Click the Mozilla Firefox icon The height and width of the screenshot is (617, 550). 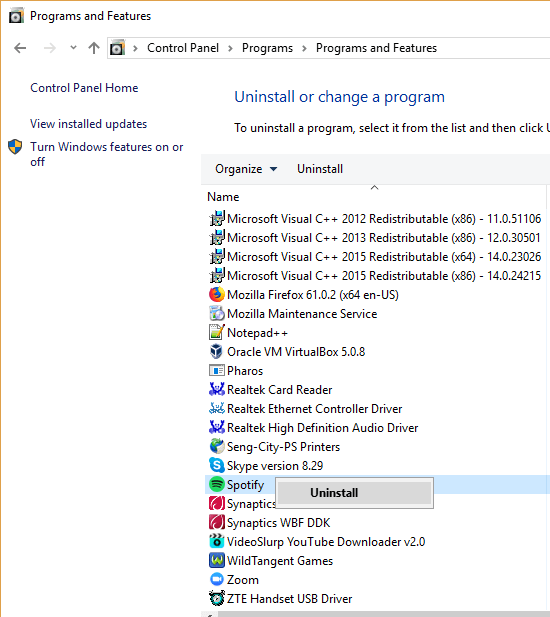click(217, 294)
